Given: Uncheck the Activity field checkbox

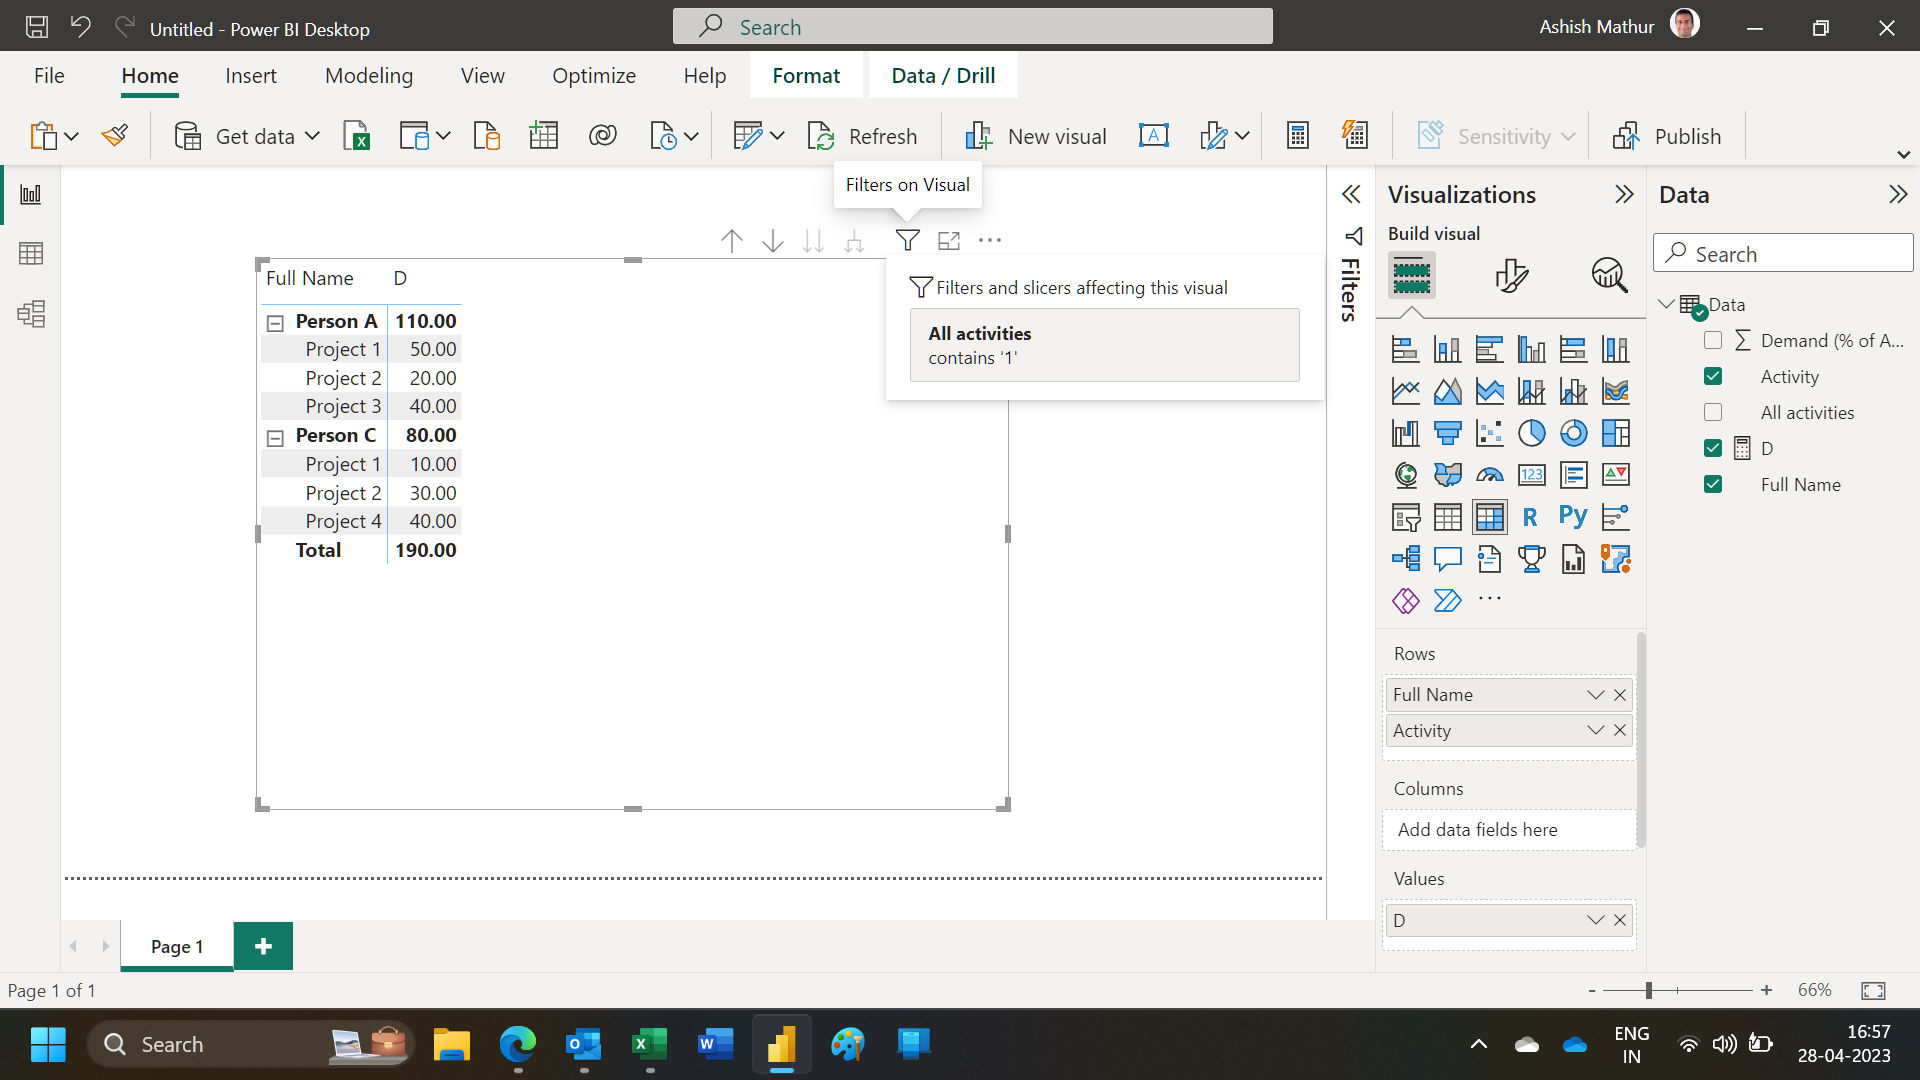Looking at the screenshot, I should (1713, 377).
